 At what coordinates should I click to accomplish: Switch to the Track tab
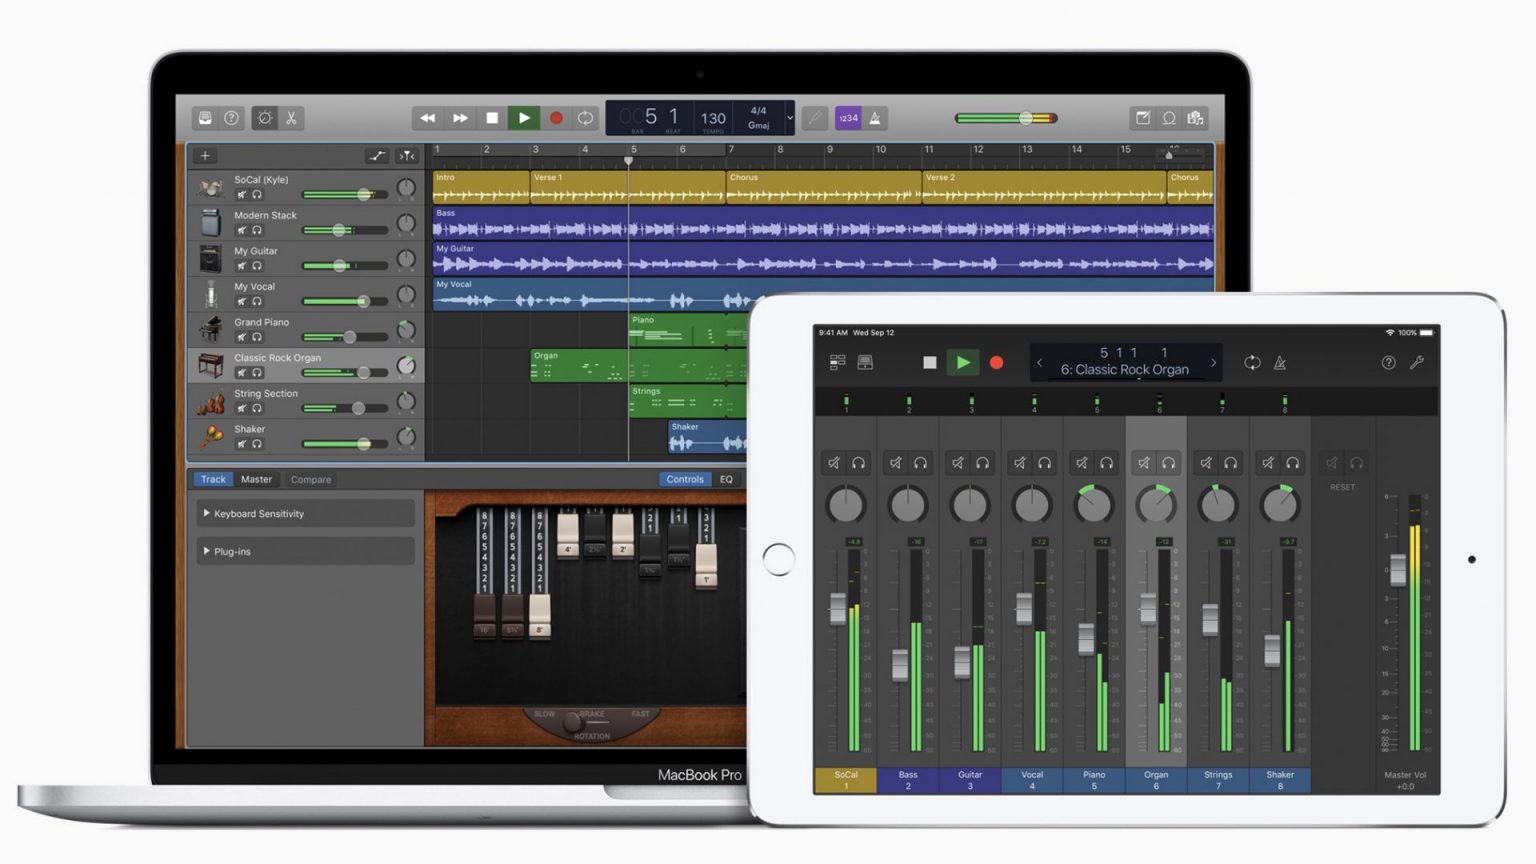coord(213,479)
